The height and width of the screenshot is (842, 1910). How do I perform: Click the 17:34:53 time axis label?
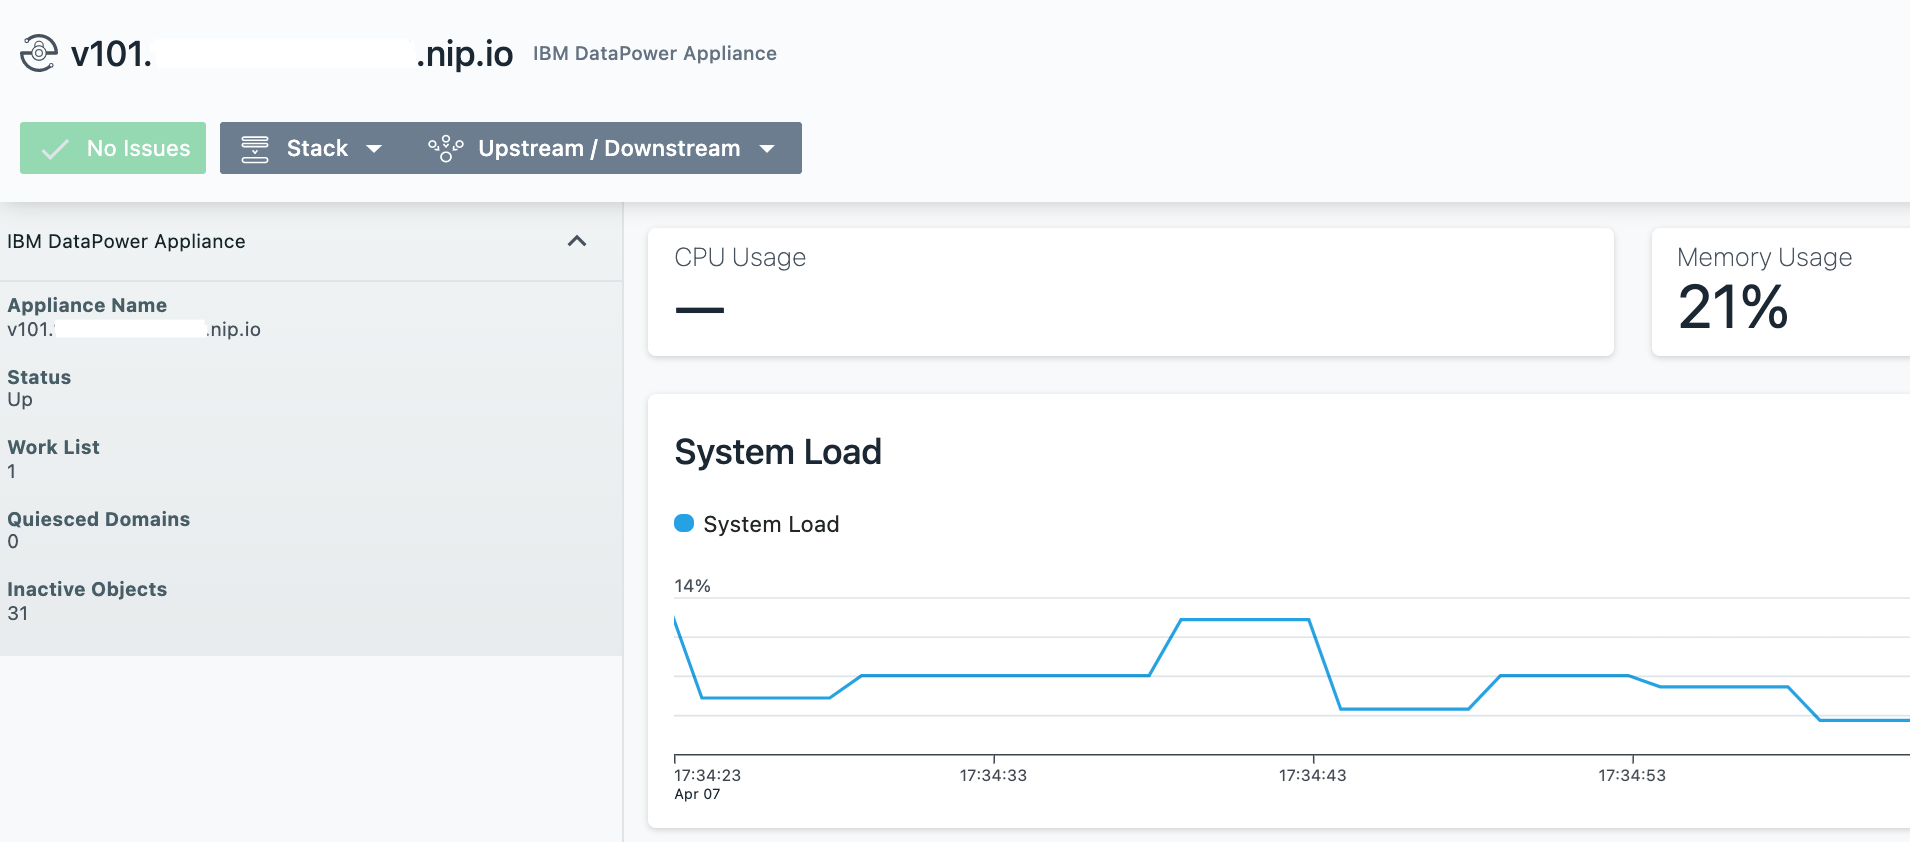tap(1632, 775)
